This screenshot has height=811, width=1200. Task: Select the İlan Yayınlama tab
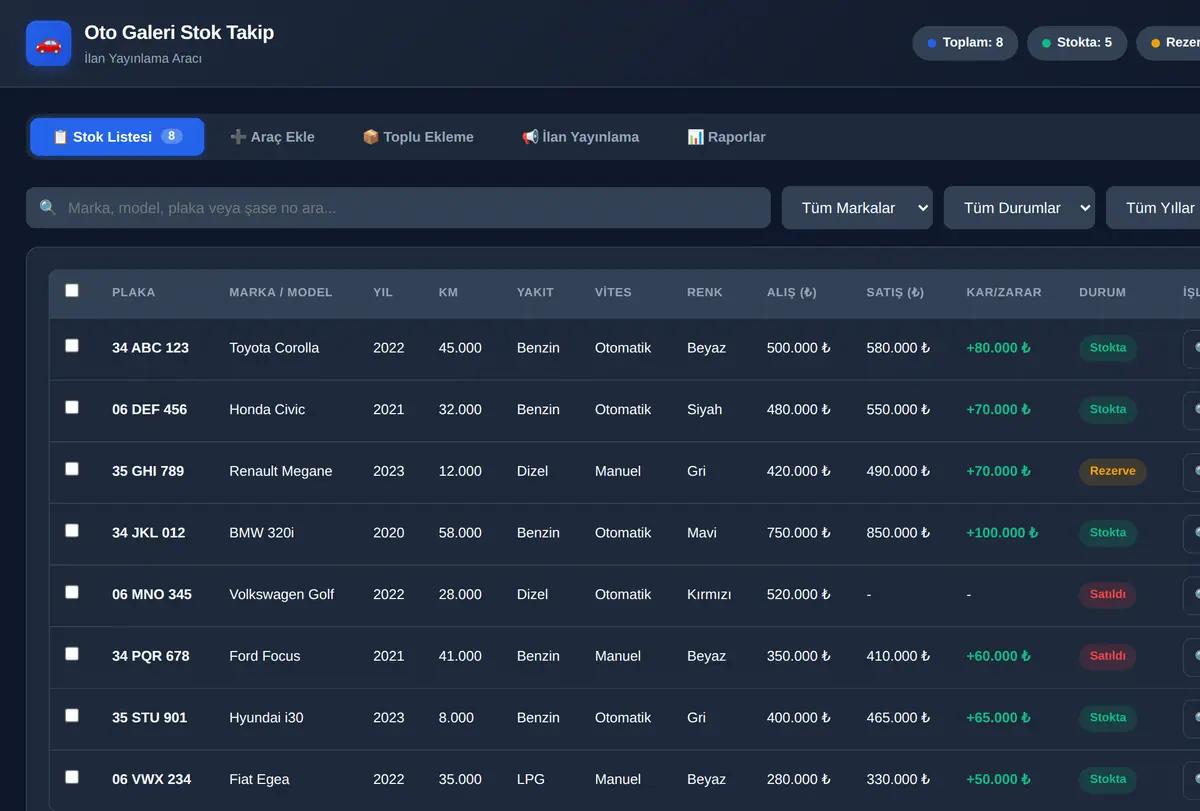(x=580, y=137)
